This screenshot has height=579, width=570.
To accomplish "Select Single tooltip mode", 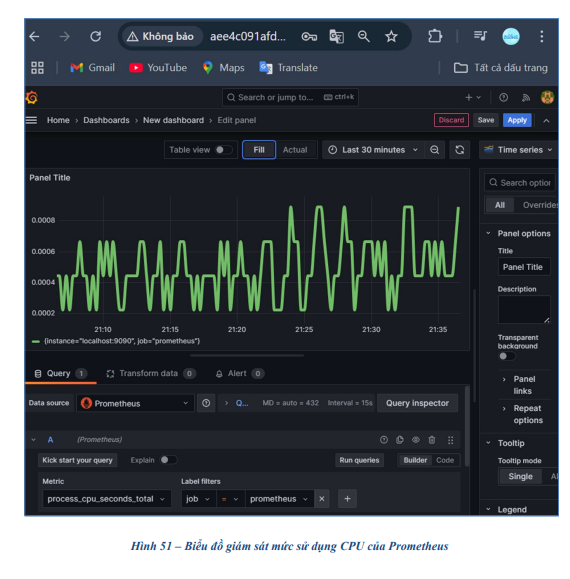I will point(520,476).
